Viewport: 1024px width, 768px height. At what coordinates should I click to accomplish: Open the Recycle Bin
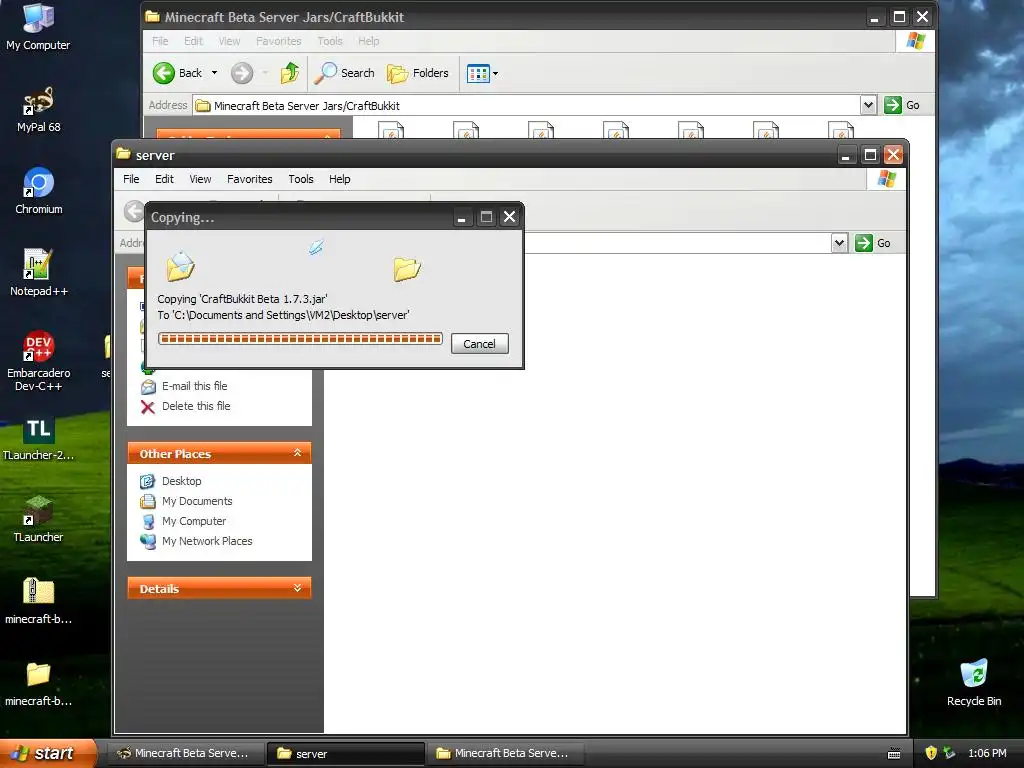974,683
